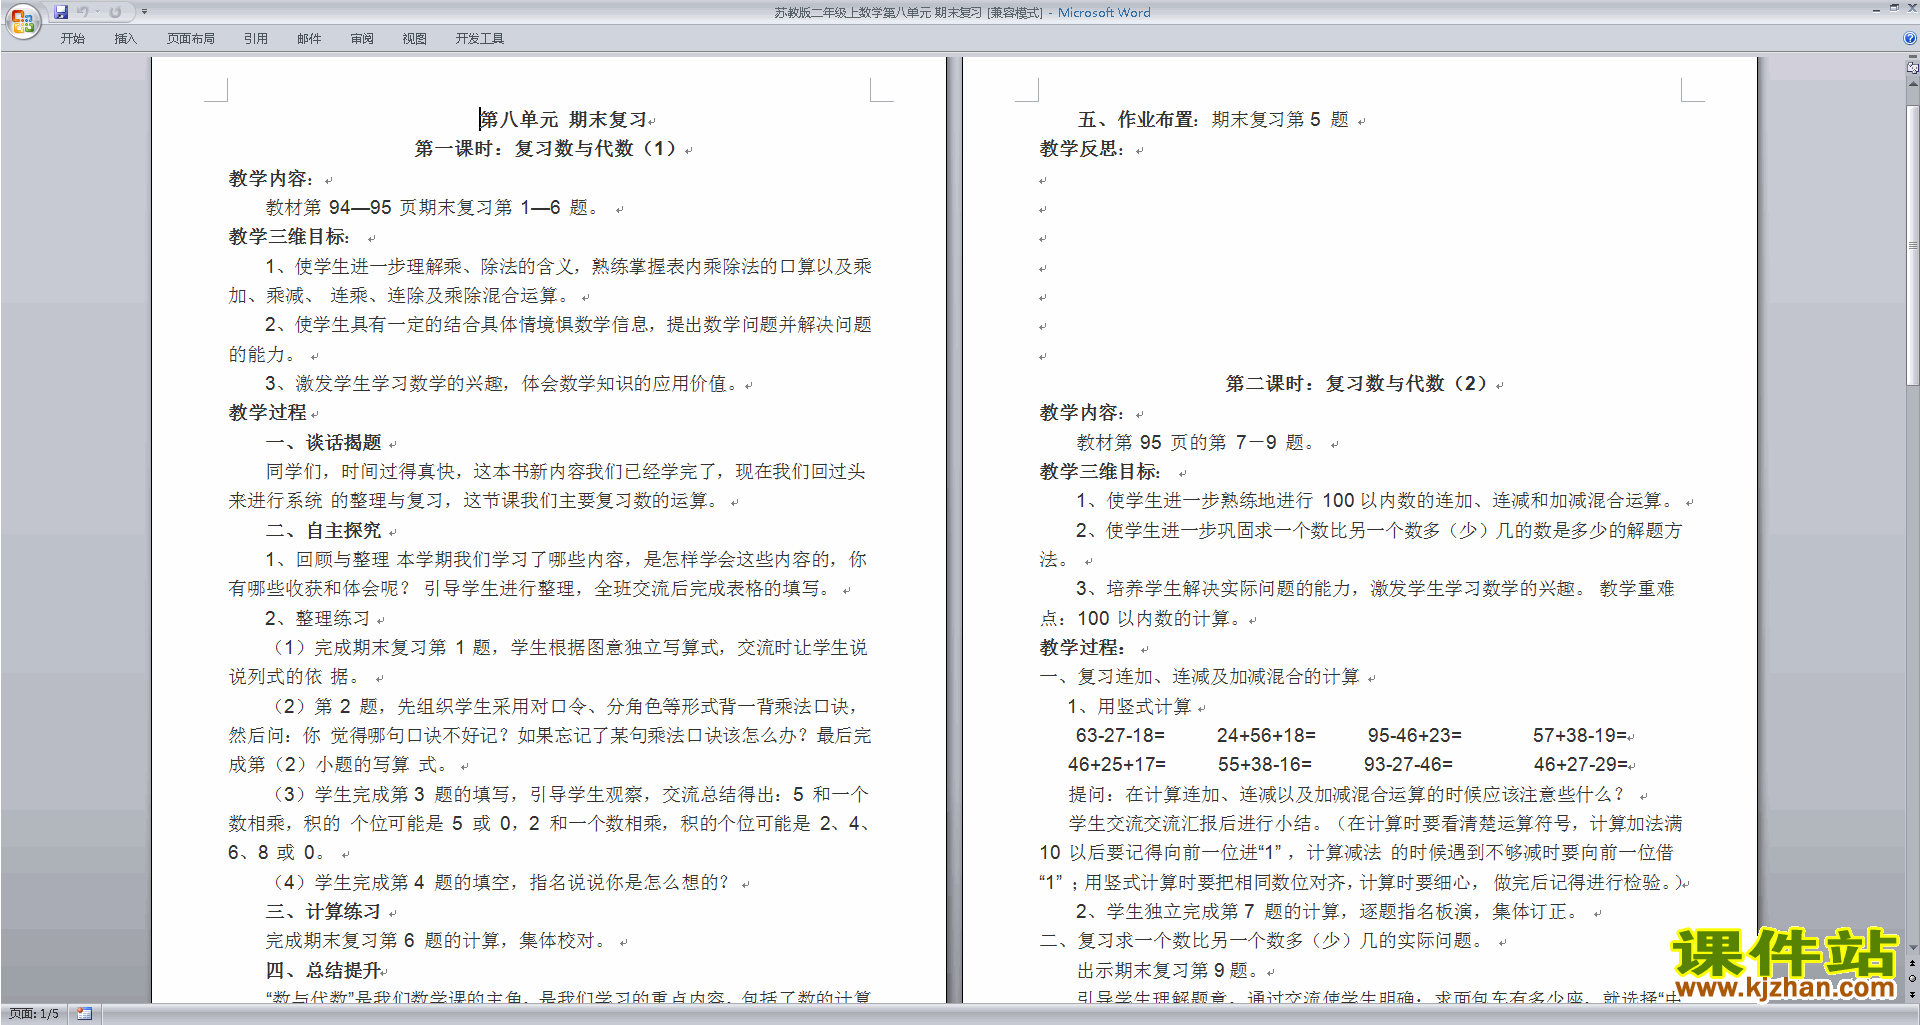Go to the 审阅 tab

point(362,38)
